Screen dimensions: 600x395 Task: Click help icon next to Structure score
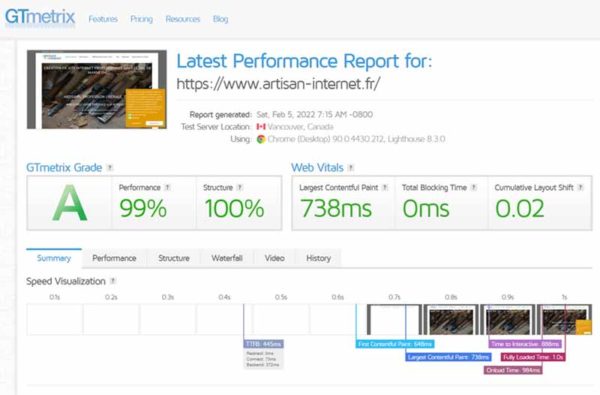pos(240,188)
